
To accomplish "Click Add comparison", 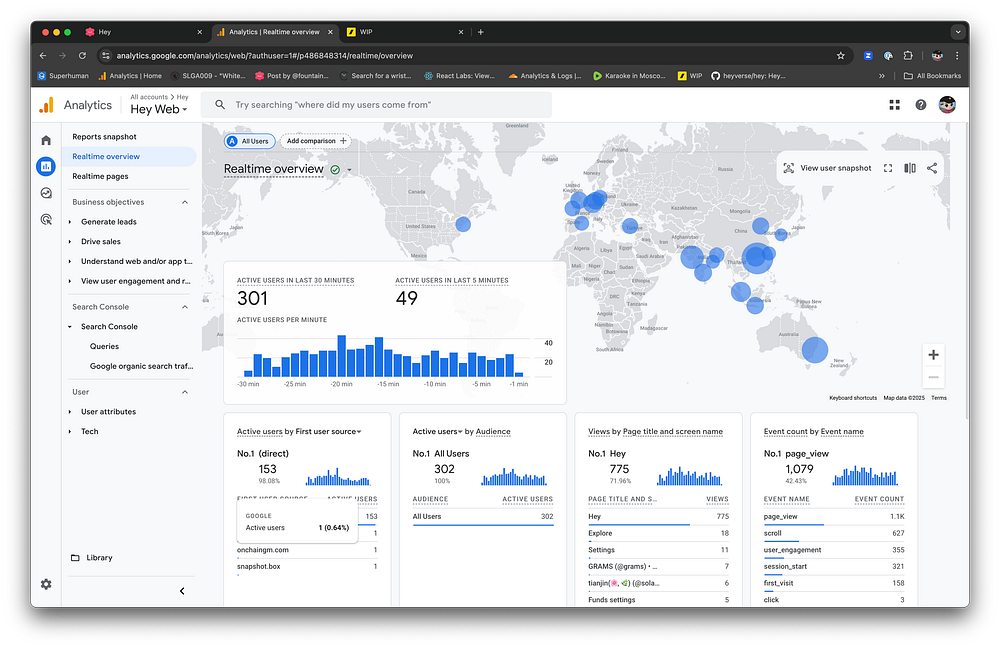I will point(316,141).
